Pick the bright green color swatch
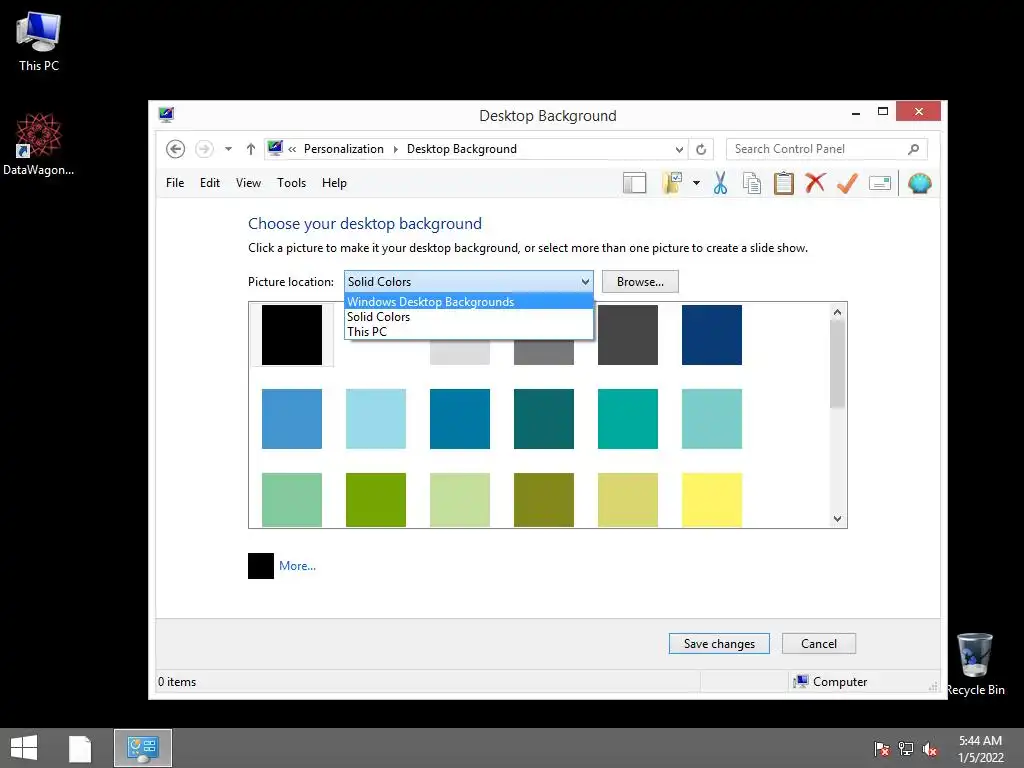1024x768 pixels. point(376,500)
